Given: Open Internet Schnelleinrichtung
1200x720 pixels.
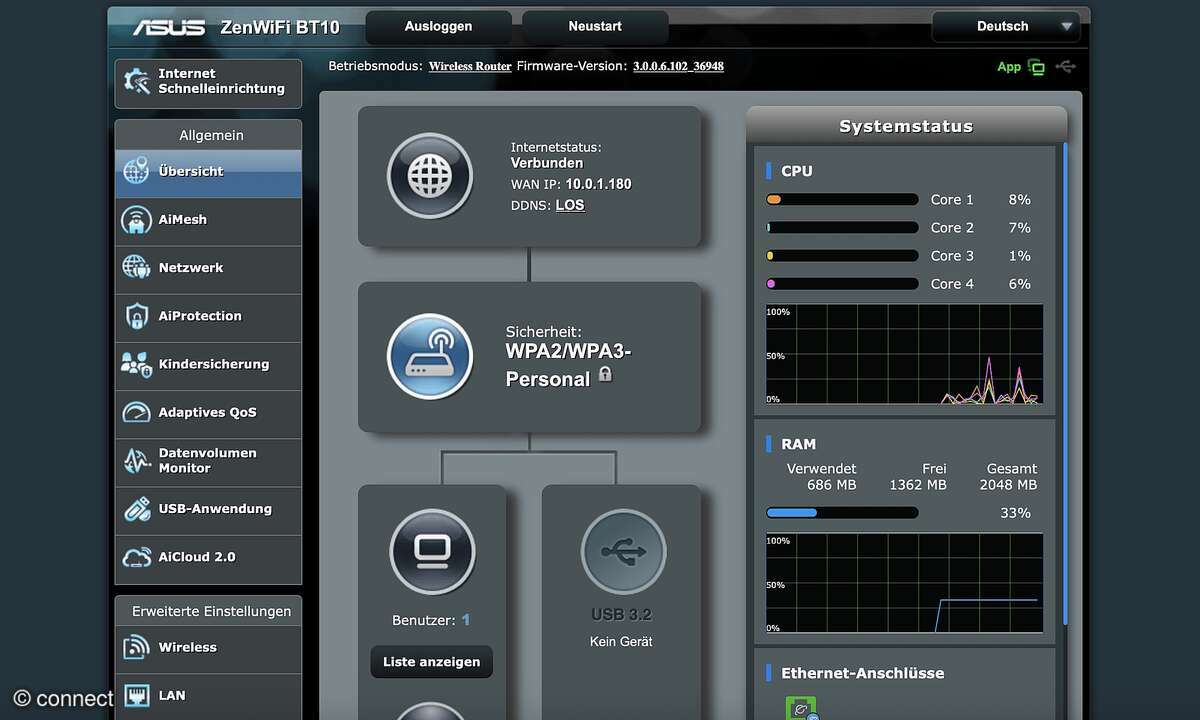Looking at the screenshot, I should pos(208,82).
